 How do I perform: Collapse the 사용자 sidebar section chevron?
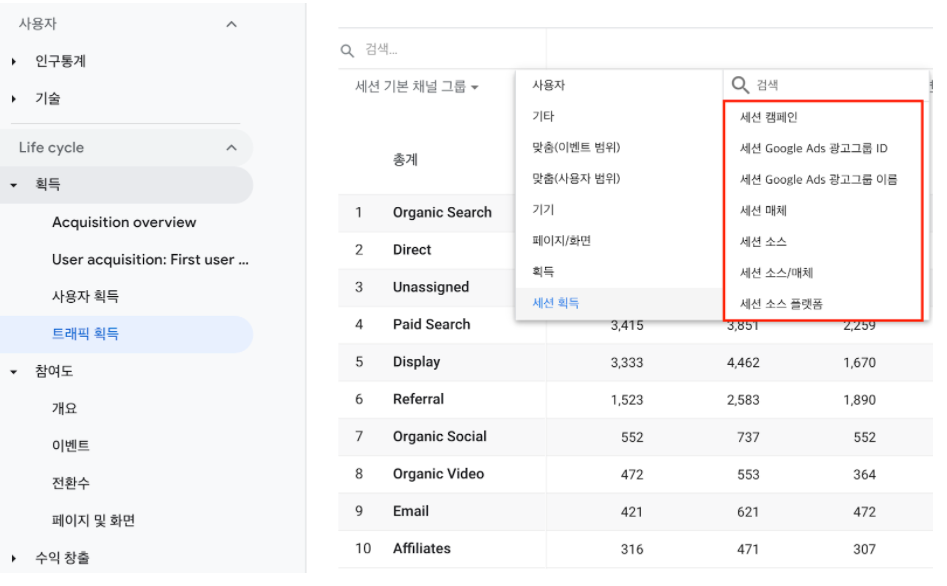click(231, 24)
